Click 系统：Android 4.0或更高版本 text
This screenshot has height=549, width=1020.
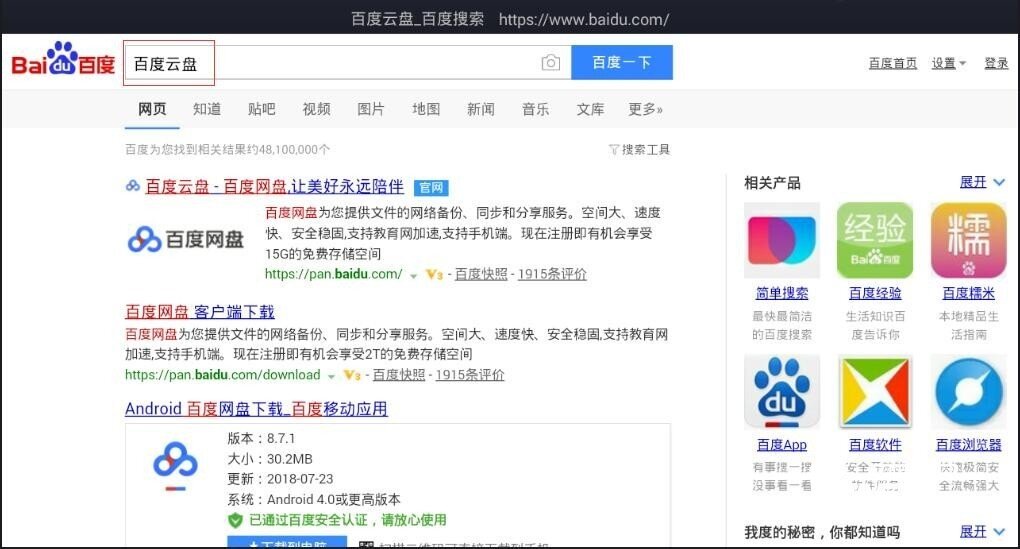coord(314,500)
